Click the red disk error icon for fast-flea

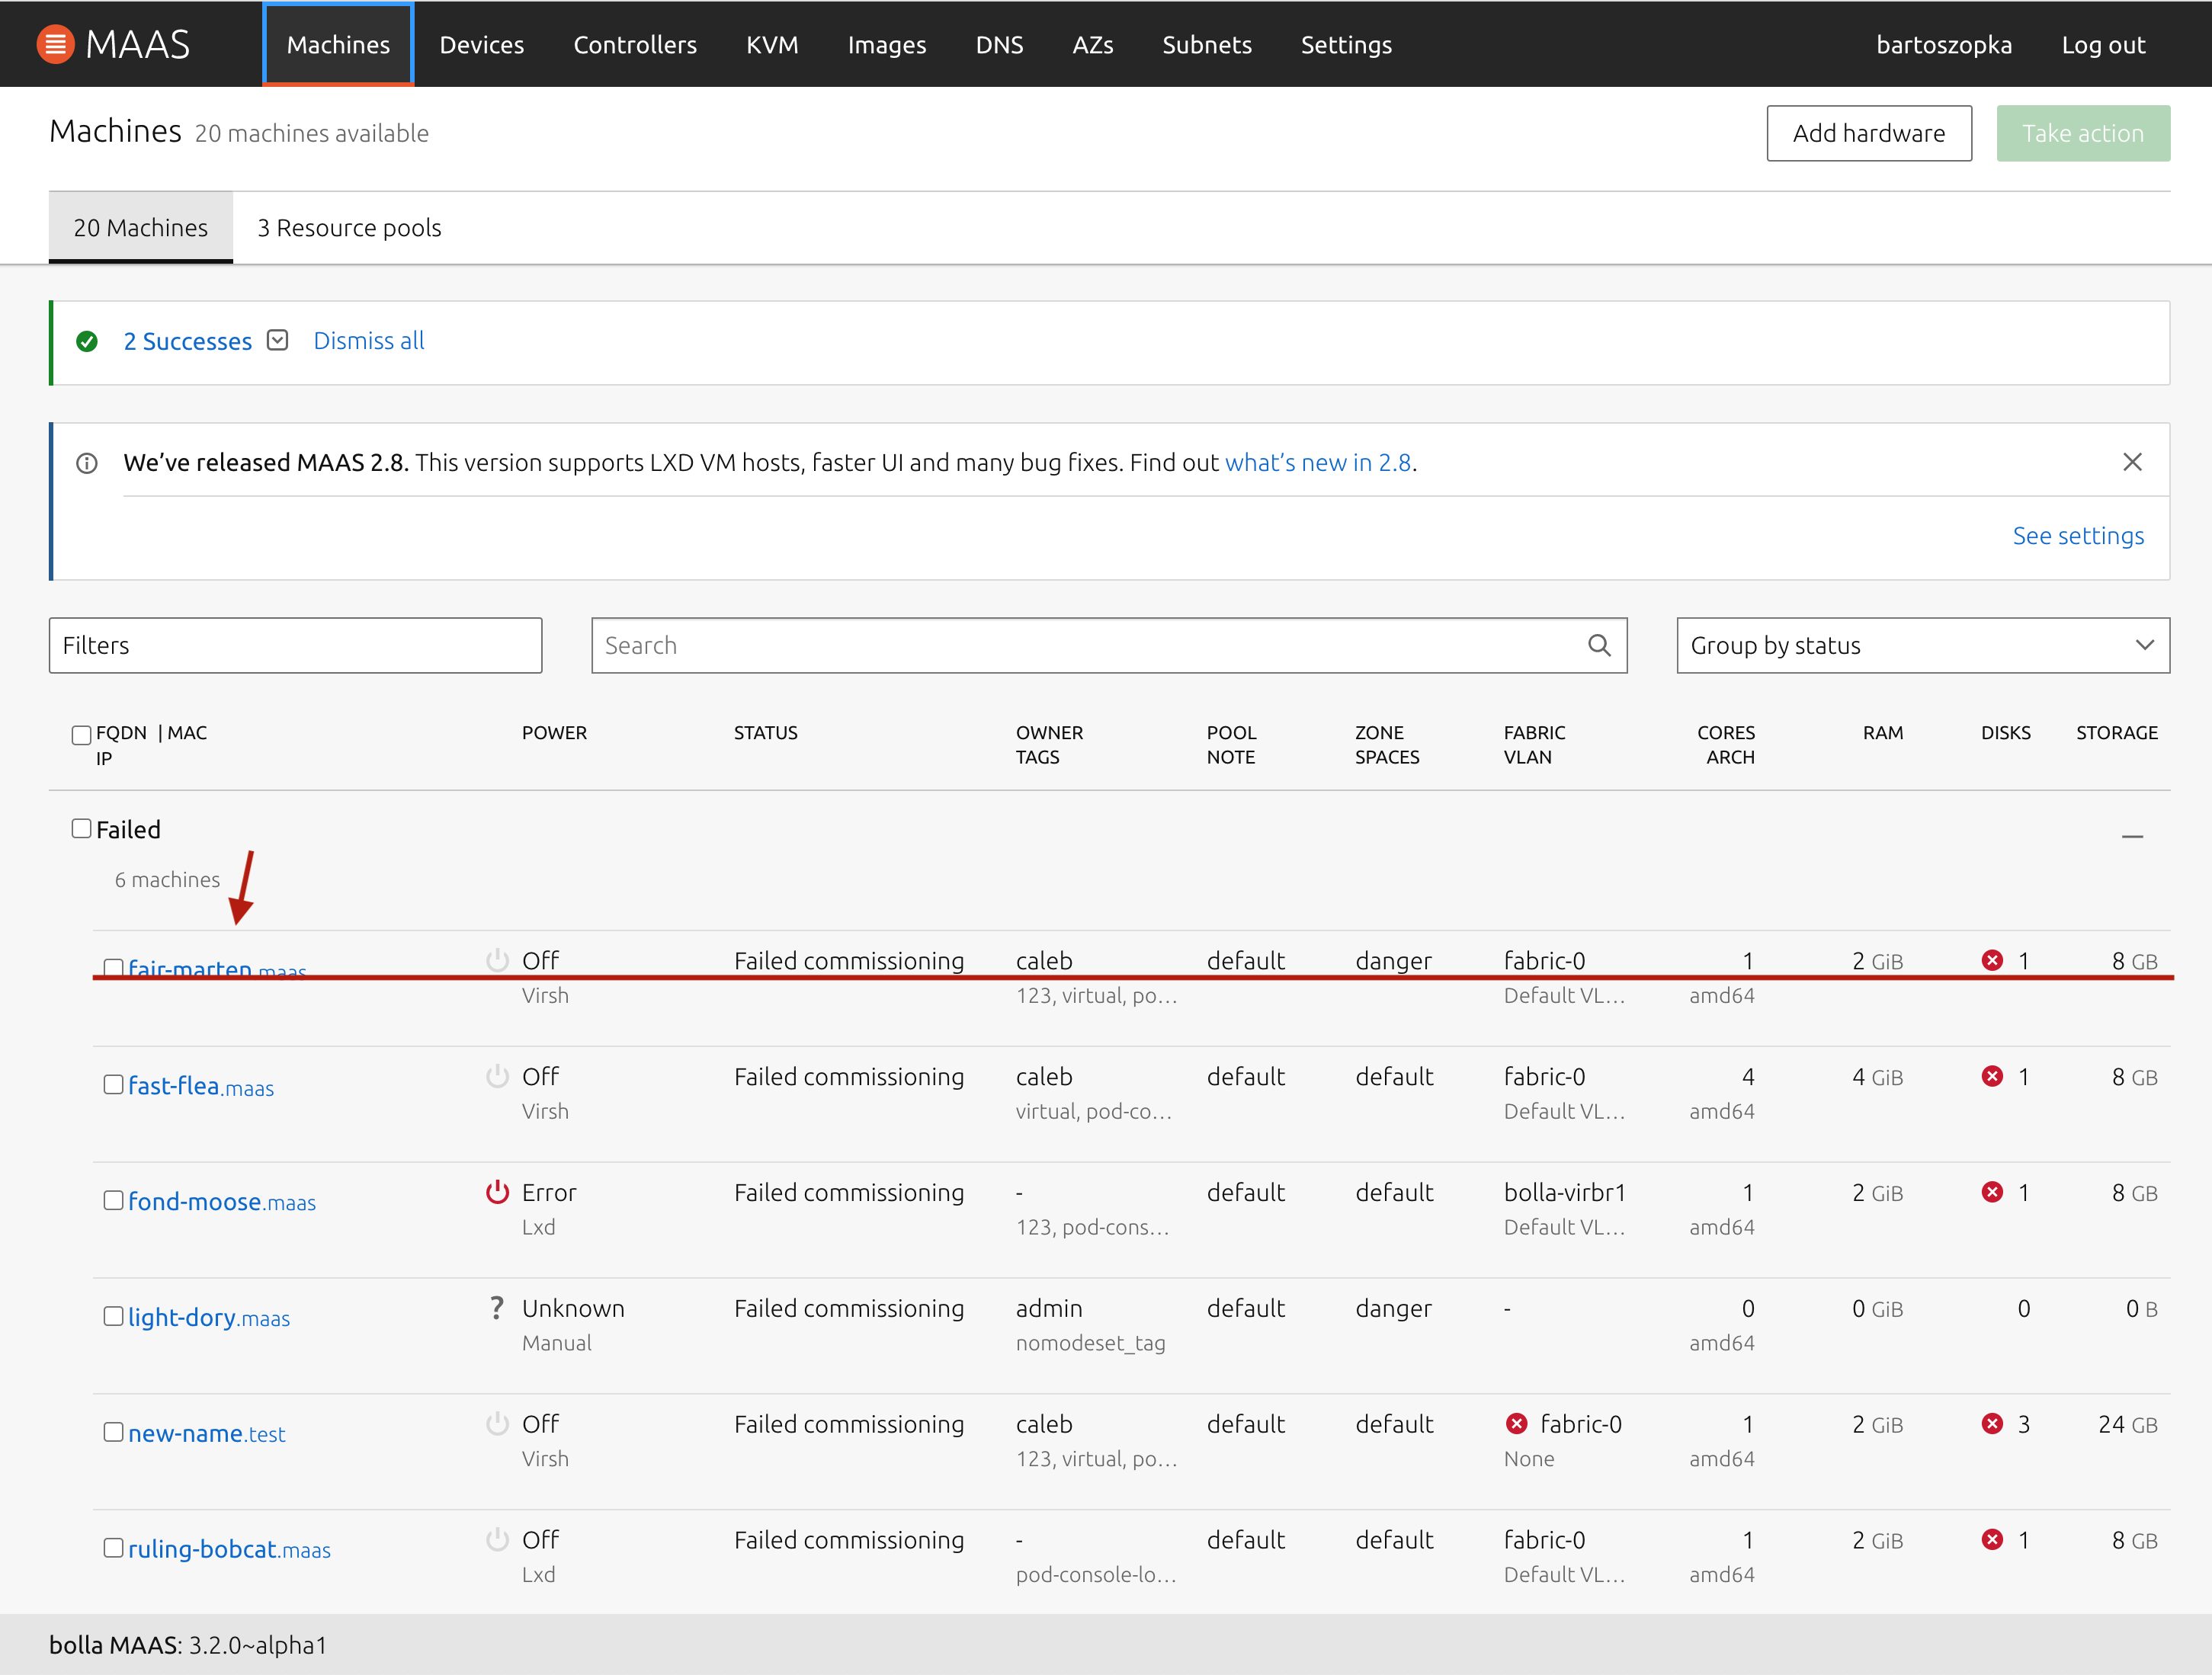[x=1992, y=1077]
